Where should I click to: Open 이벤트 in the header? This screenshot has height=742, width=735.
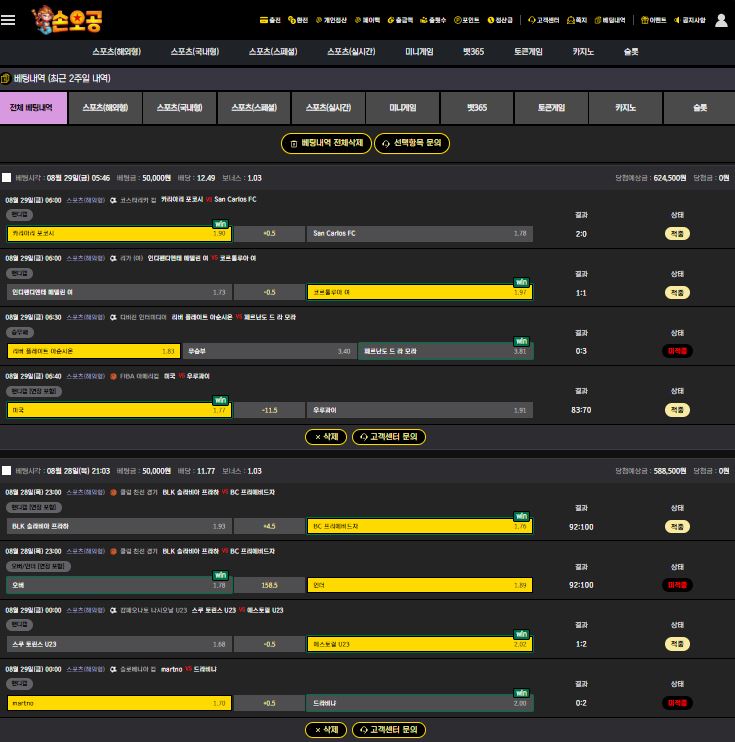pyautogui.click(x=654, y=20)
